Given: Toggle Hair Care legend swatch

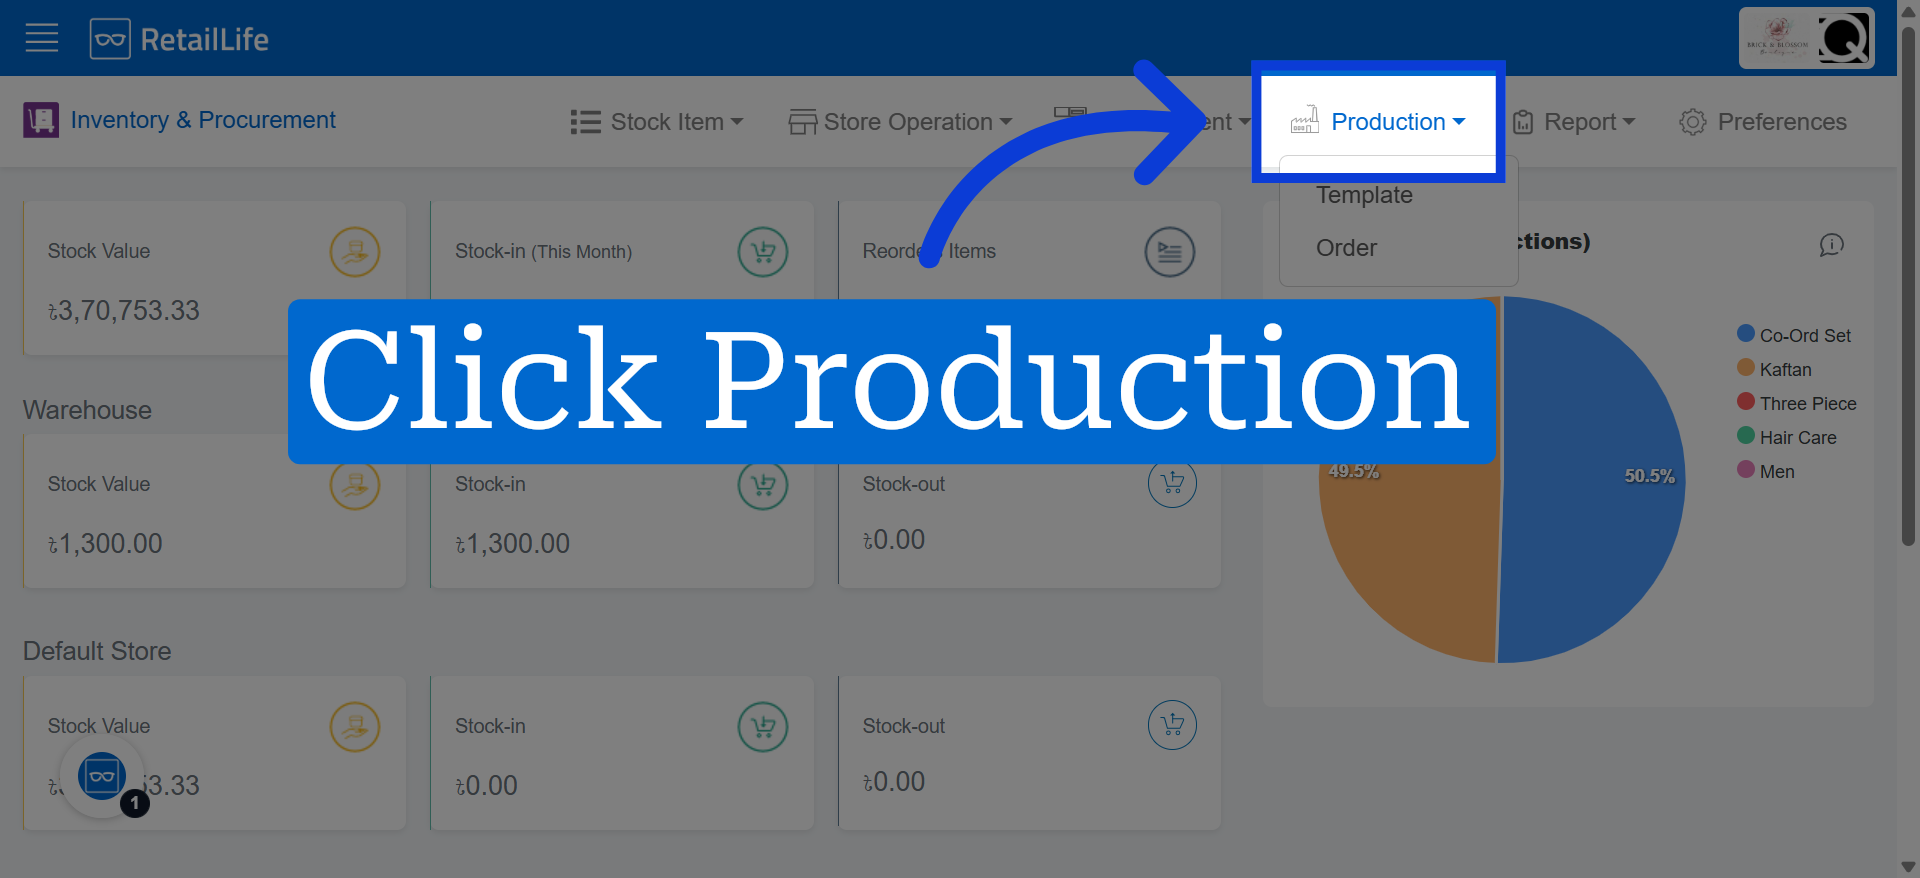Looking at the screenshot, I should pyautogui.click(x=1746, y=436).
